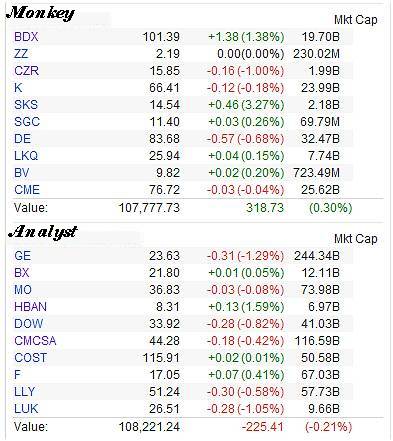Open the HBAN stock symbol

30,307
